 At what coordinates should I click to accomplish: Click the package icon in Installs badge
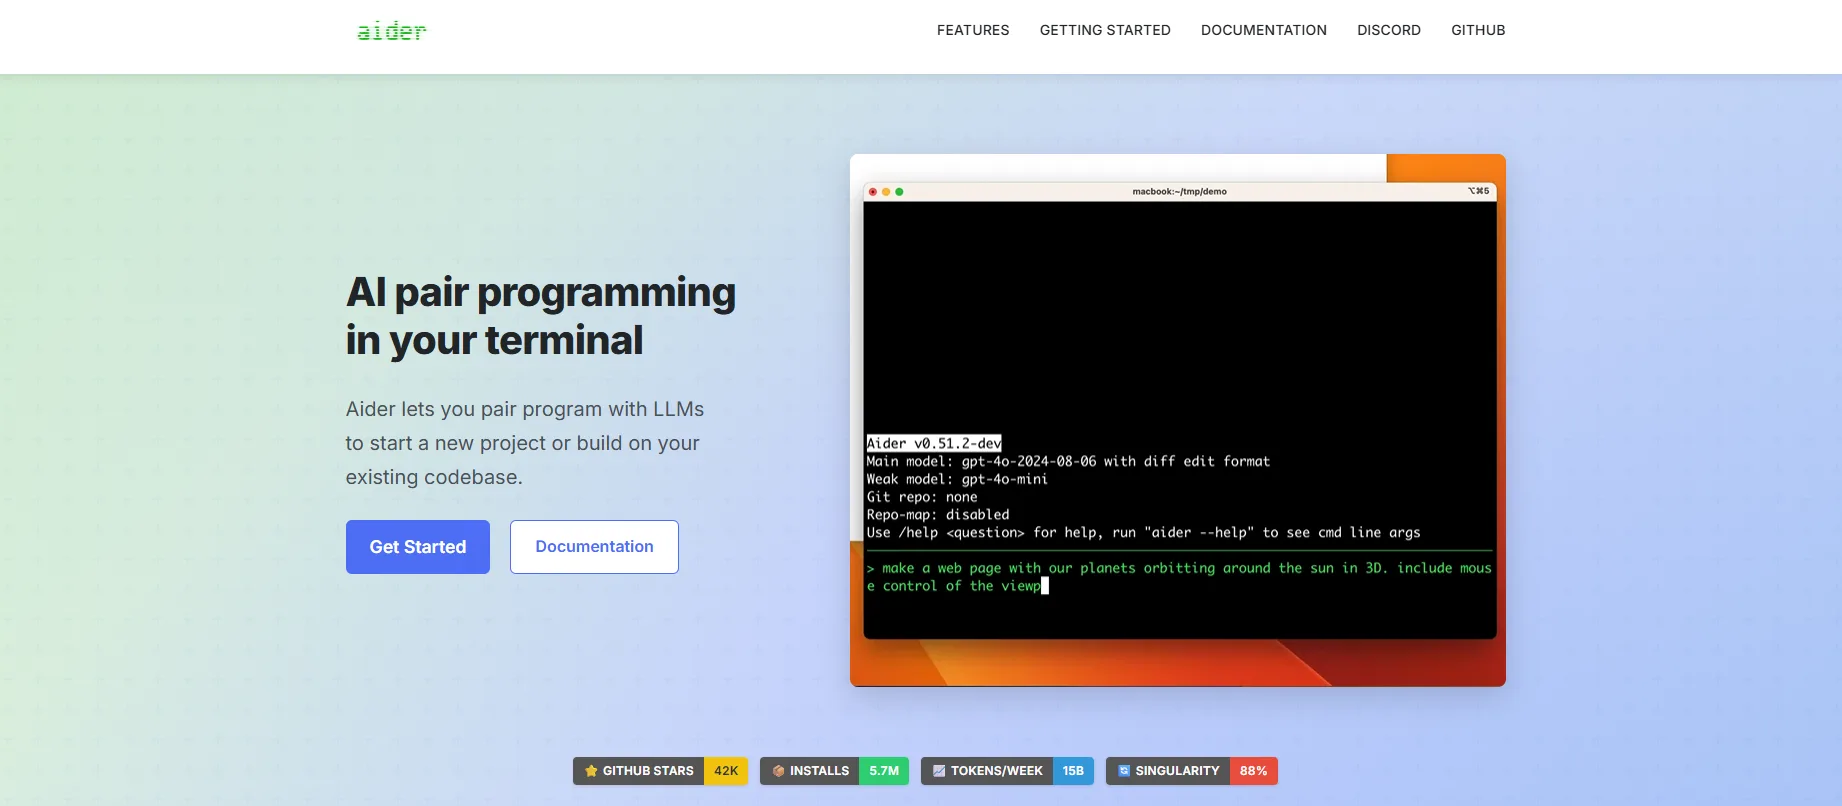click(x=778, y=771)
